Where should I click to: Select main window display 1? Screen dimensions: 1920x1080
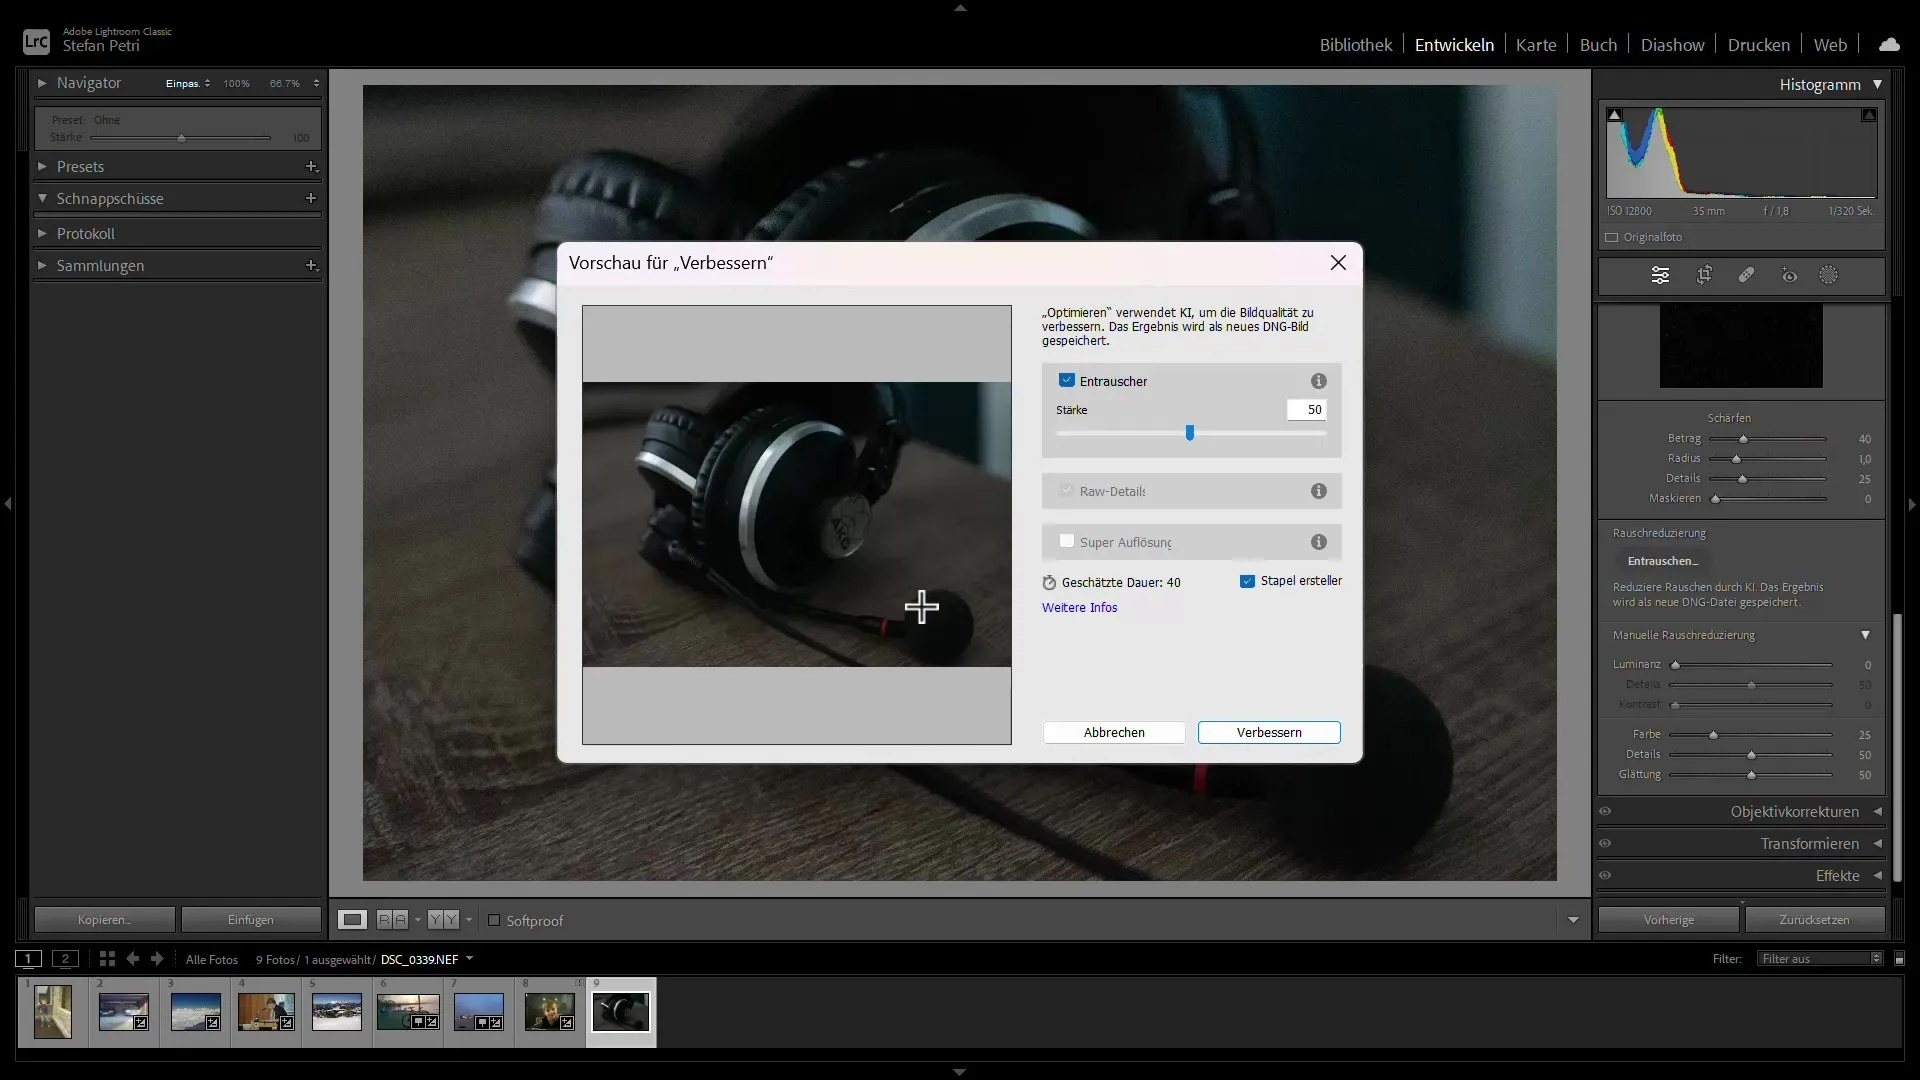tap(28, 959)
